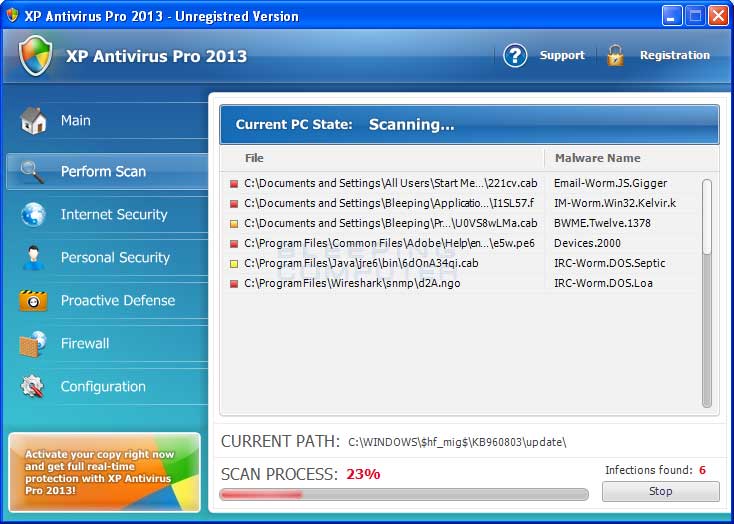This screenshot has height=524, width=734.
Task: Click the Perform Scan magnifier icon
Action: click(x=32, y=172)
